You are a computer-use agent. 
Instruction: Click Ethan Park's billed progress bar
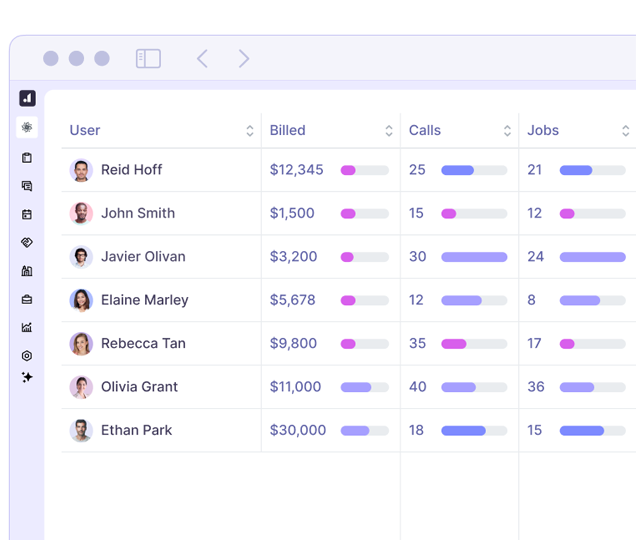[364, 431]
